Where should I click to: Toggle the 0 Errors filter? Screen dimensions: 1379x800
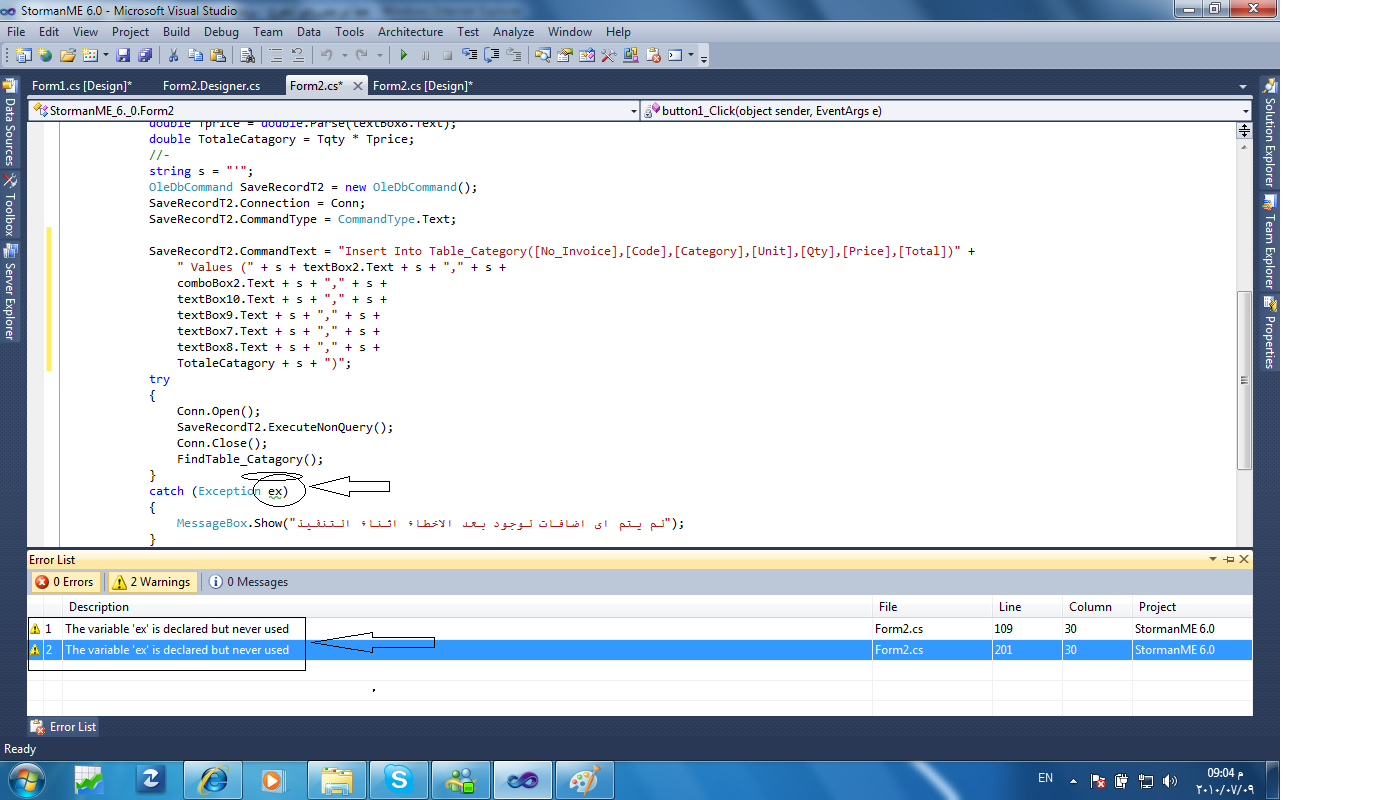pos(64,582)
